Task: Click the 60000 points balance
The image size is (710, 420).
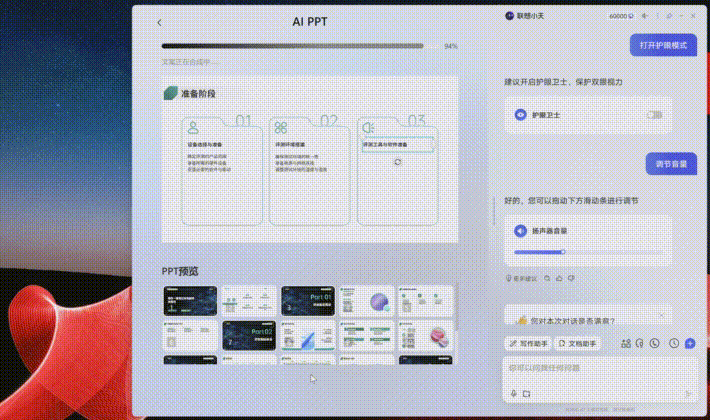Action: click(x=622, y=16)
